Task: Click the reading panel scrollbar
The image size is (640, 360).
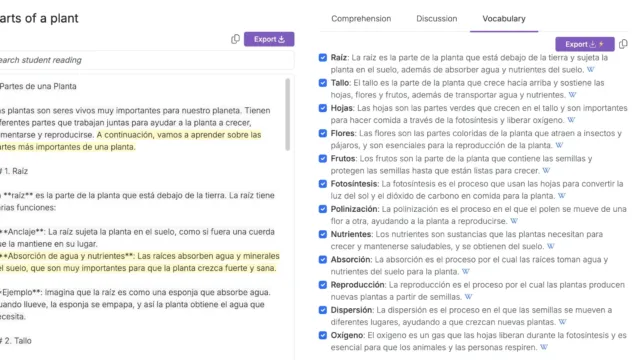Action: 288,114
